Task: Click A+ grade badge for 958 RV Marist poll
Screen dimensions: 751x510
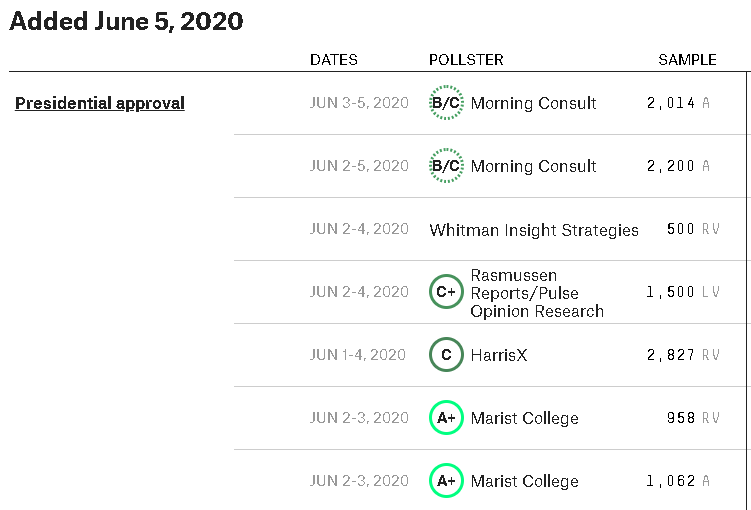Action: [446, 418]
